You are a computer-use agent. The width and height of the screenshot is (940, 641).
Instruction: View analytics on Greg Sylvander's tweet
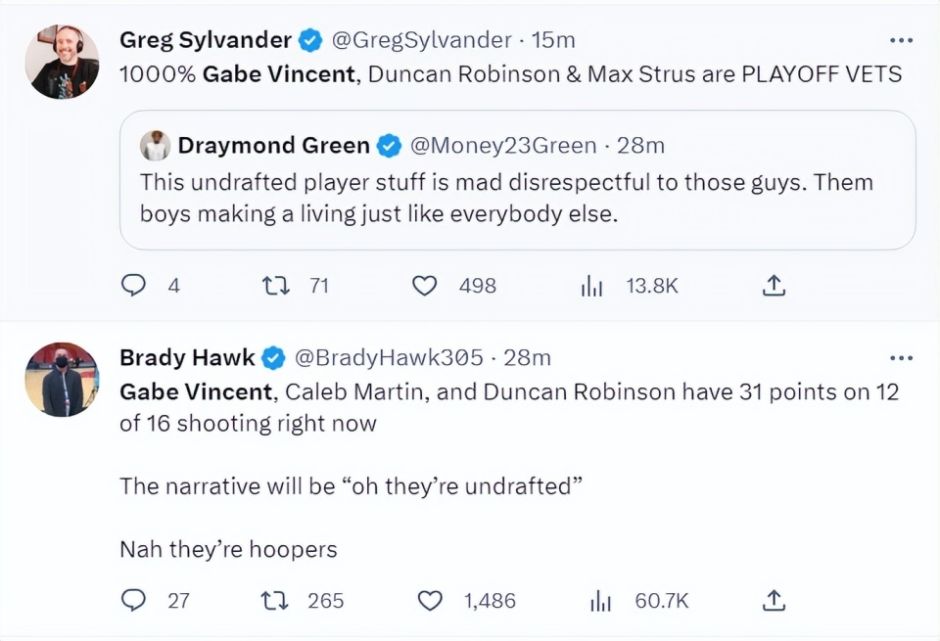[x=590, y=286]
